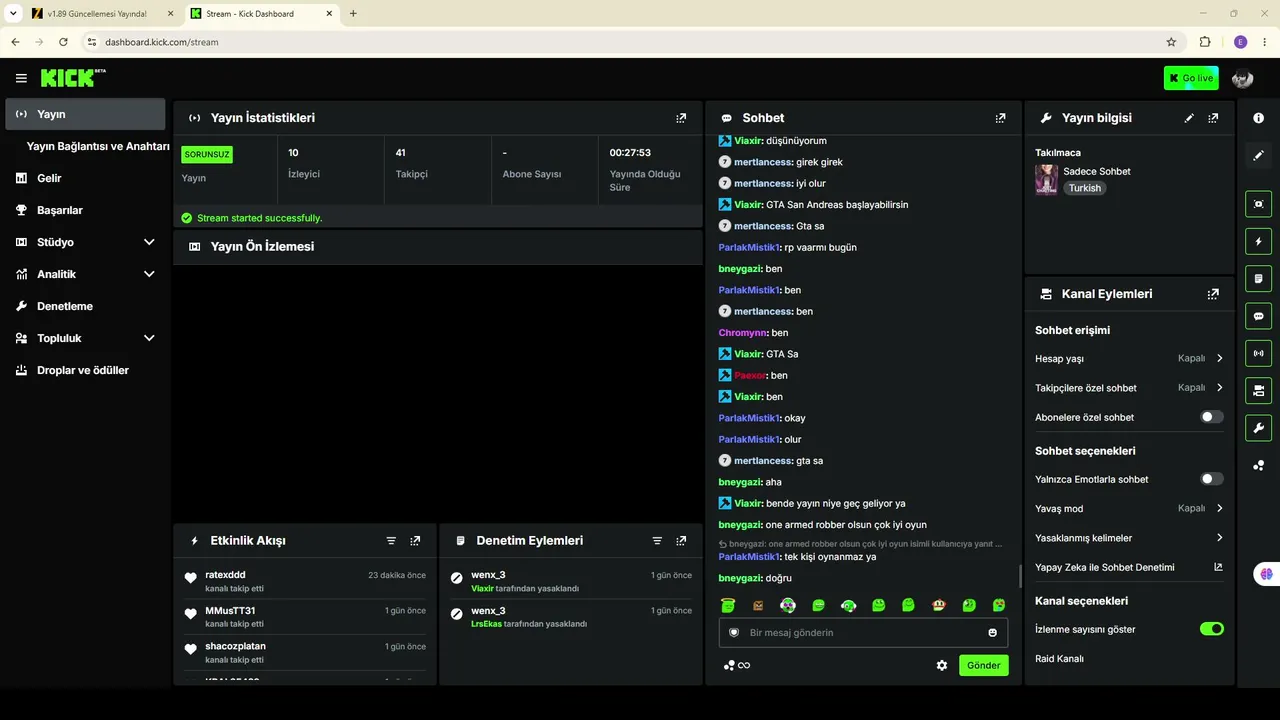Click the pencil edit icon in right rail
The width and height of the screenshot is (1280, 720).
click(x=1258, y=155)
